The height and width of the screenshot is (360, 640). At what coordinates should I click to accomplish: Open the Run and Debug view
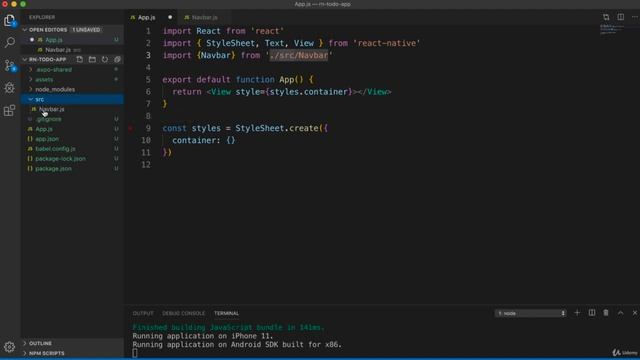[9, 88]
